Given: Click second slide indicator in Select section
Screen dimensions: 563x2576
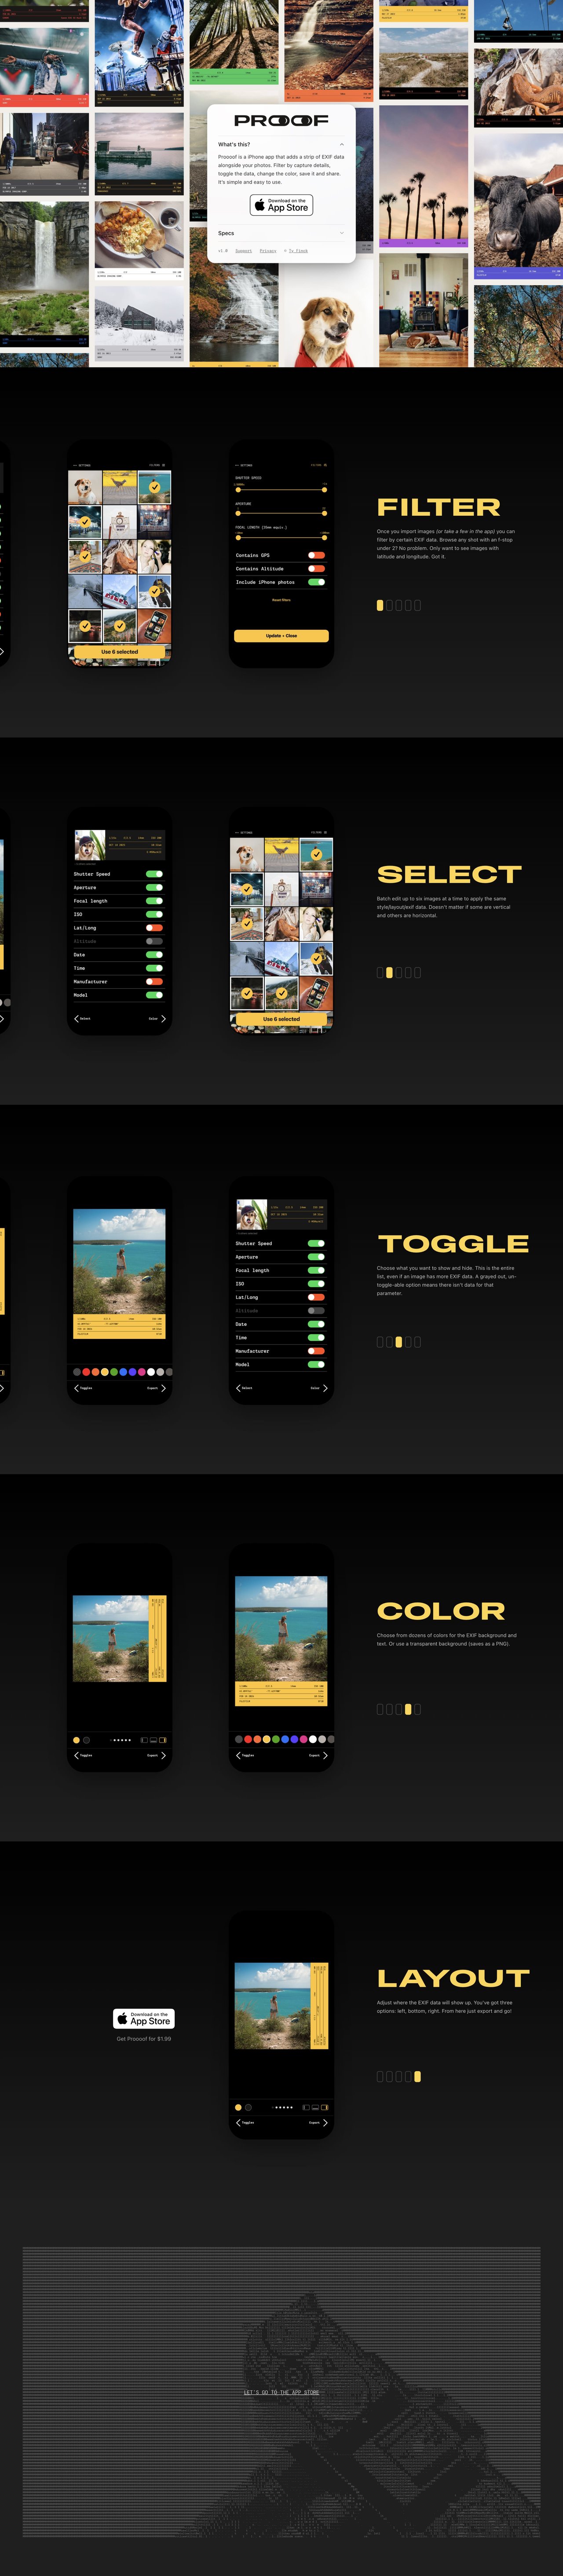Looking at the screenshot, I should pyautogui.click(x=389, y=972).
